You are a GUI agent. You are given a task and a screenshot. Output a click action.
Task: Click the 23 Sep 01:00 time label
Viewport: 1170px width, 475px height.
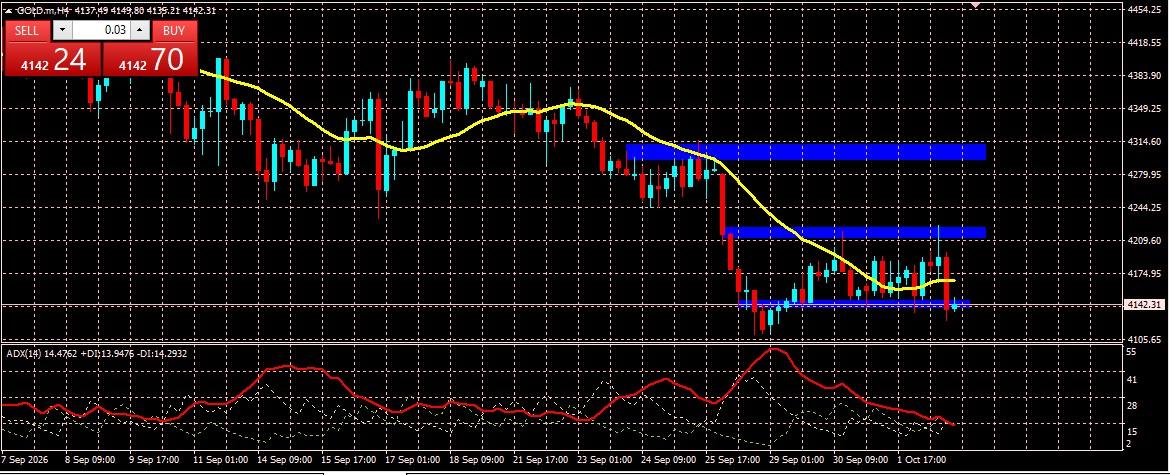(x=606, y=460)
